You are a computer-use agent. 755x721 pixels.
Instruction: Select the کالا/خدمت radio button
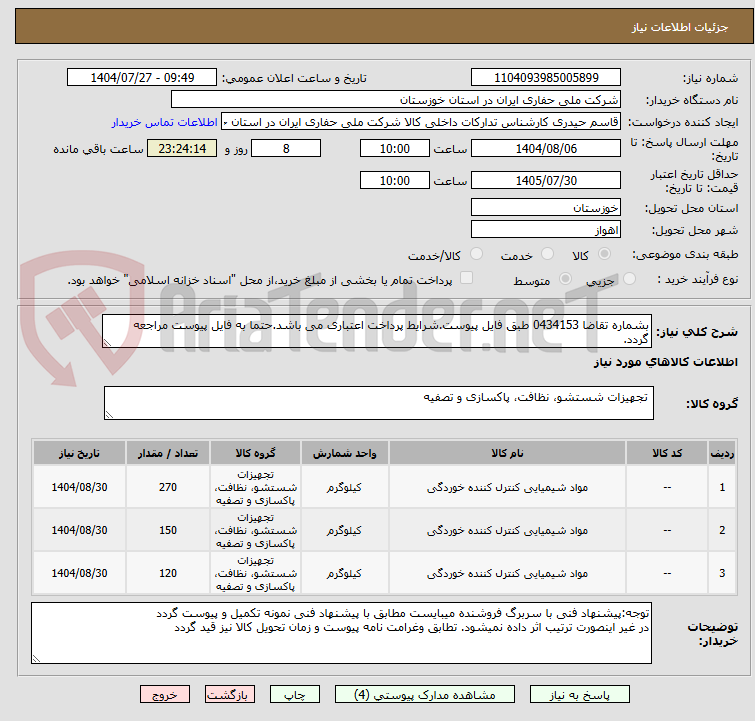coord(476,254)
